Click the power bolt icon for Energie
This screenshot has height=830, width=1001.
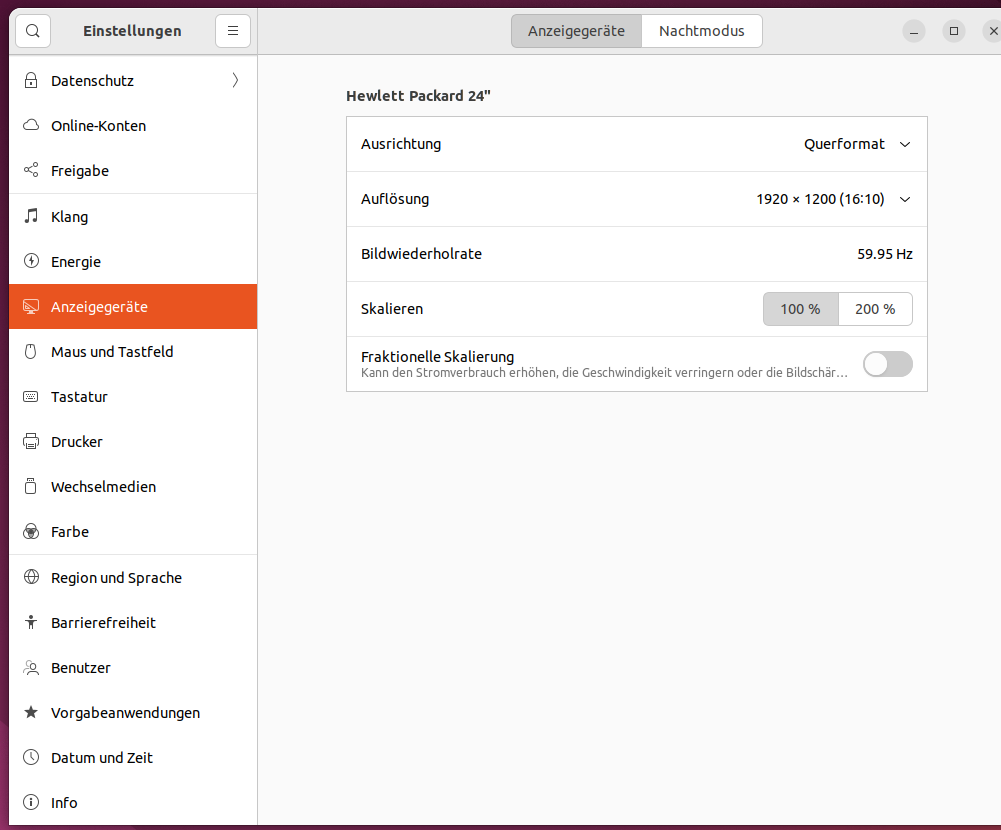pyautogui.click(x=31, y=261)
